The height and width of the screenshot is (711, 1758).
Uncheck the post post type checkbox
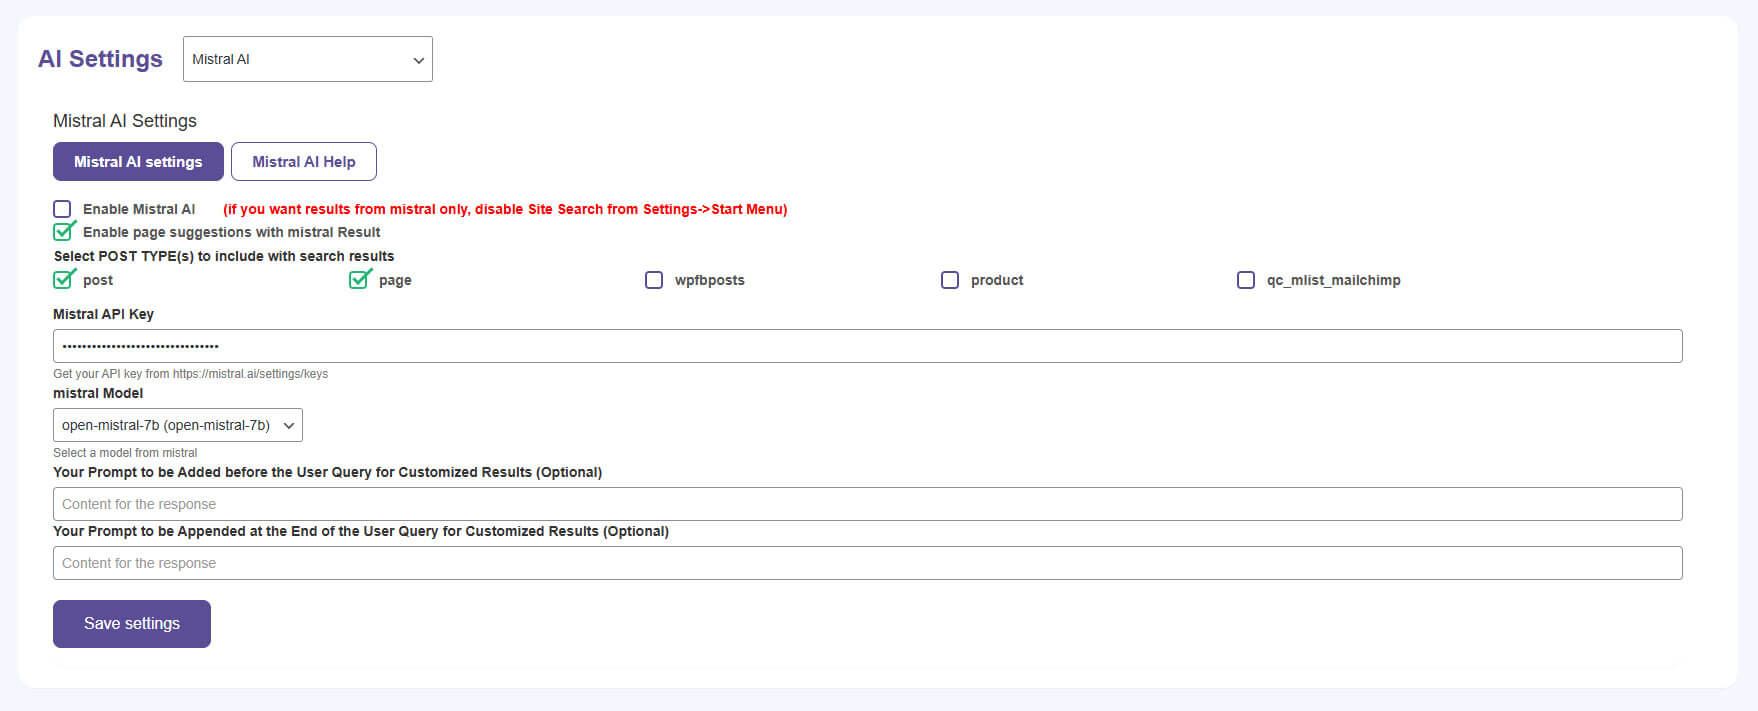pyautogui.click(x=63, y=280)
